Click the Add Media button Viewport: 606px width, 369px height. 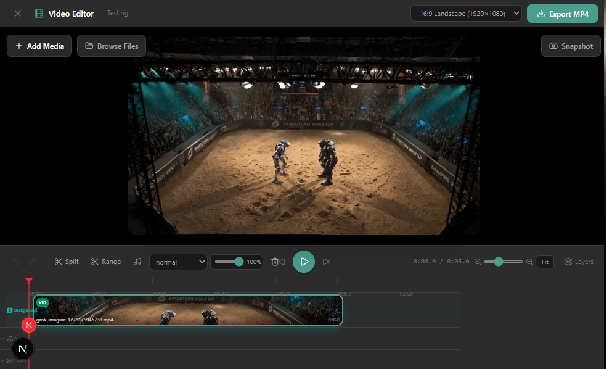[39, 46]
